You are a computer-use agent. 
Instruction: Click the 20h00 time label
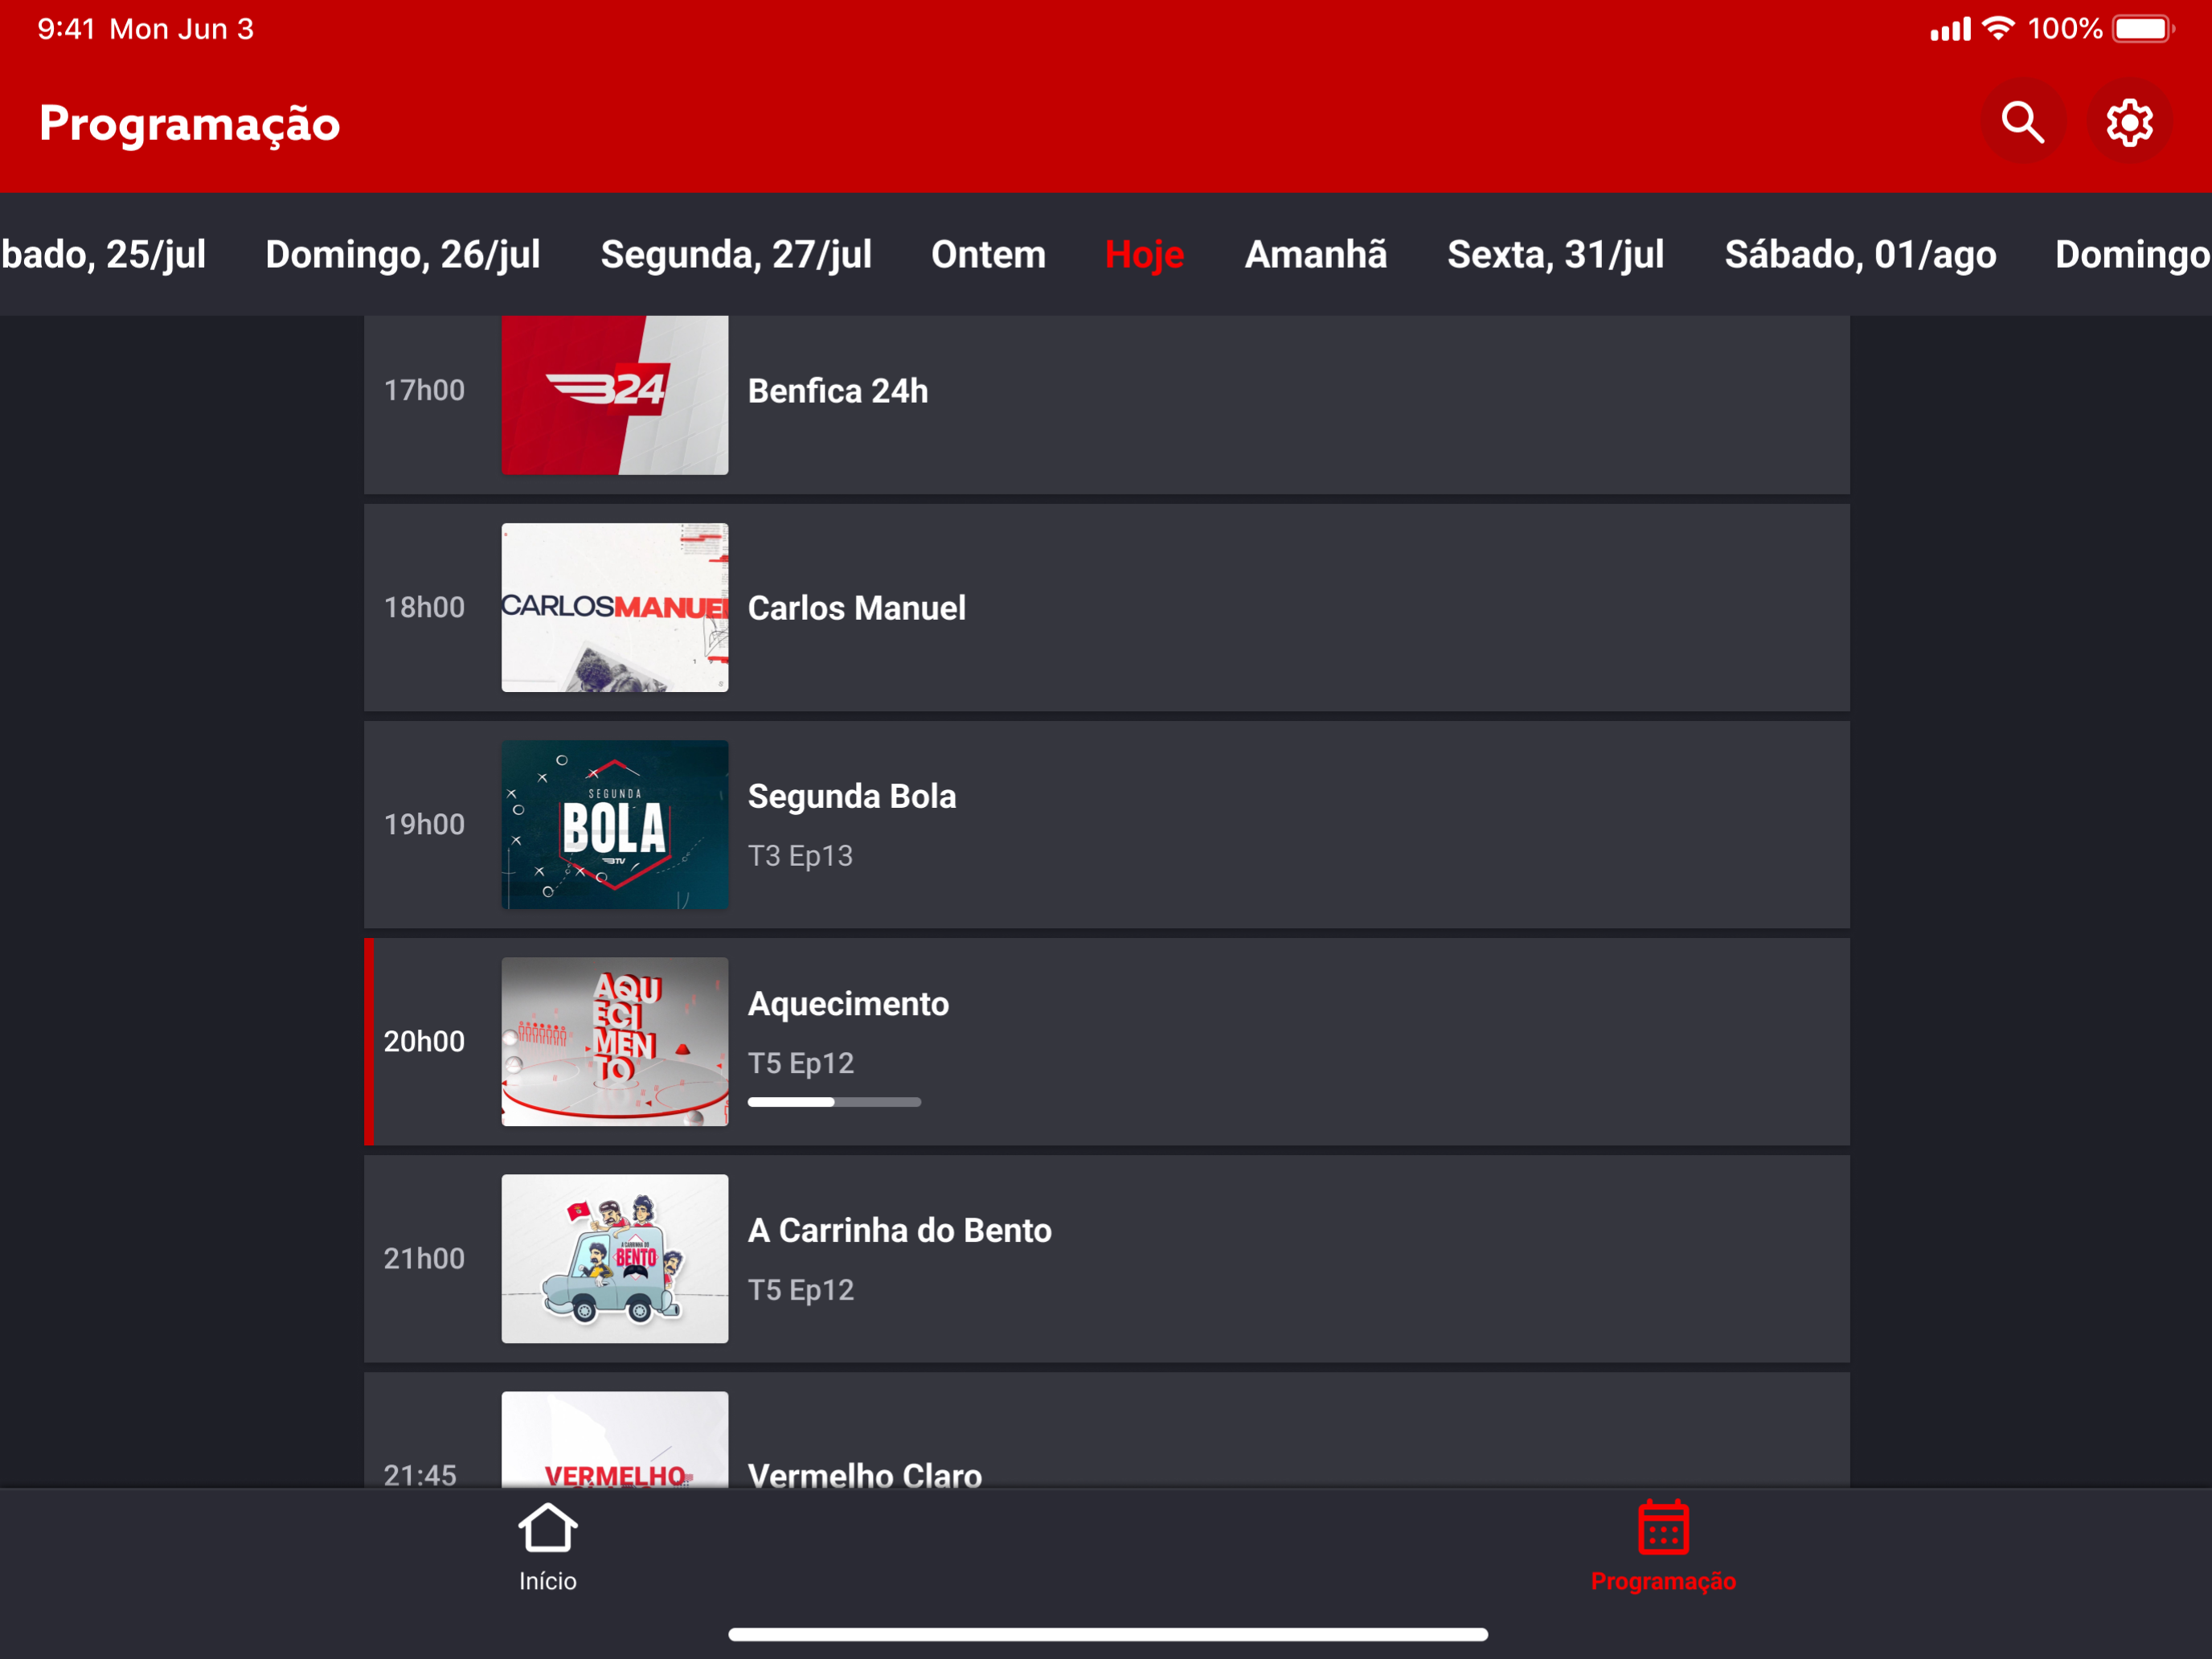tap(424, 1041)
